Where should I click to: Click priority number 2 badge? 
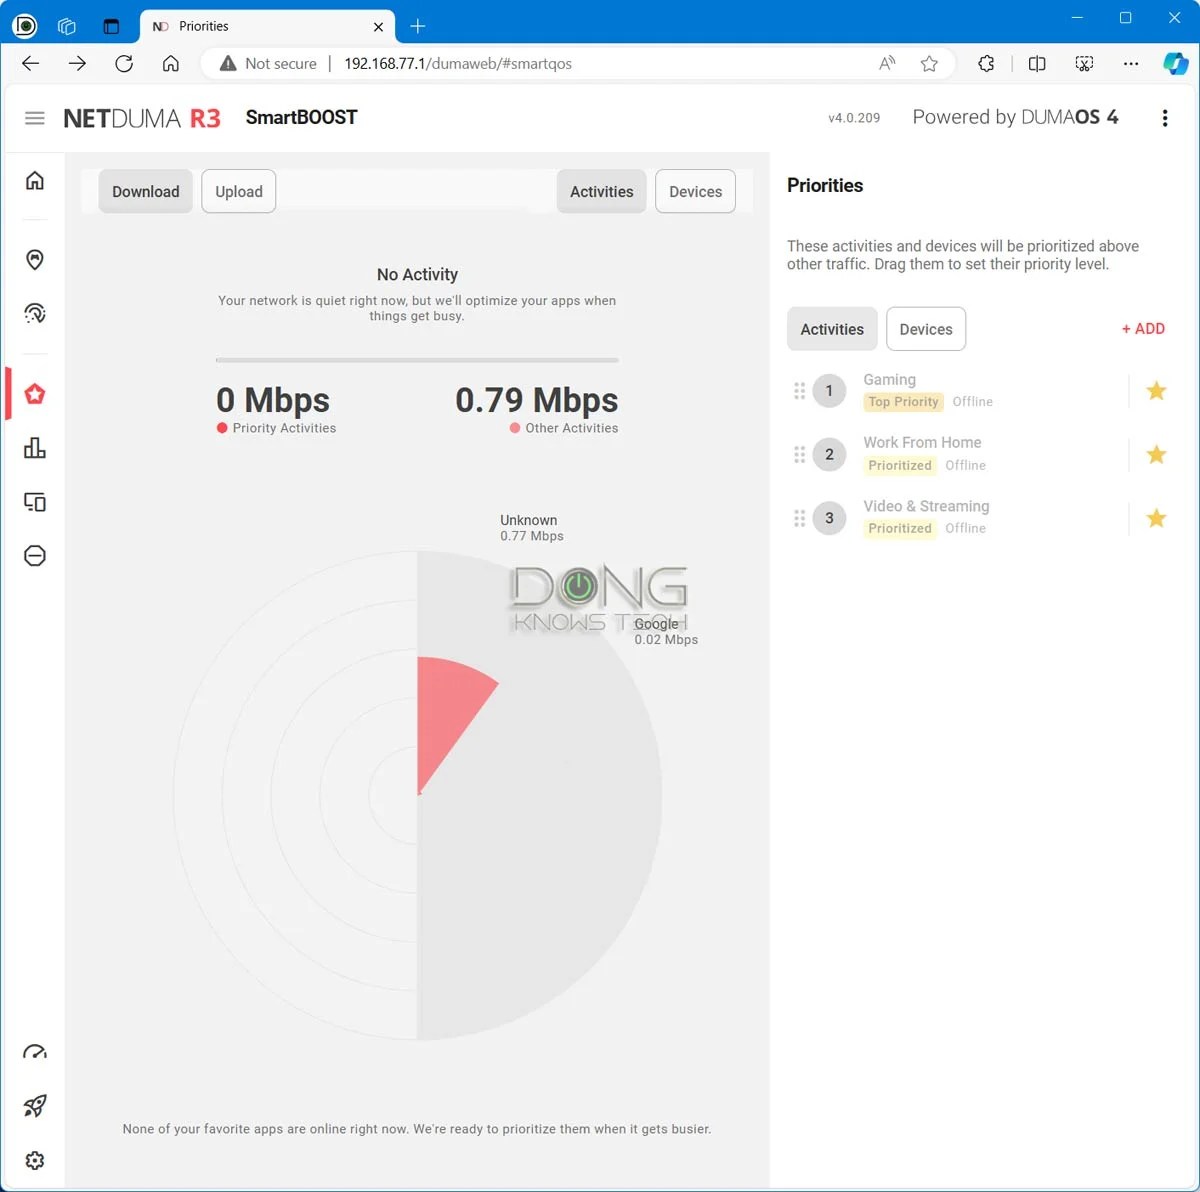pyautogui.click(x=829, y=455)
